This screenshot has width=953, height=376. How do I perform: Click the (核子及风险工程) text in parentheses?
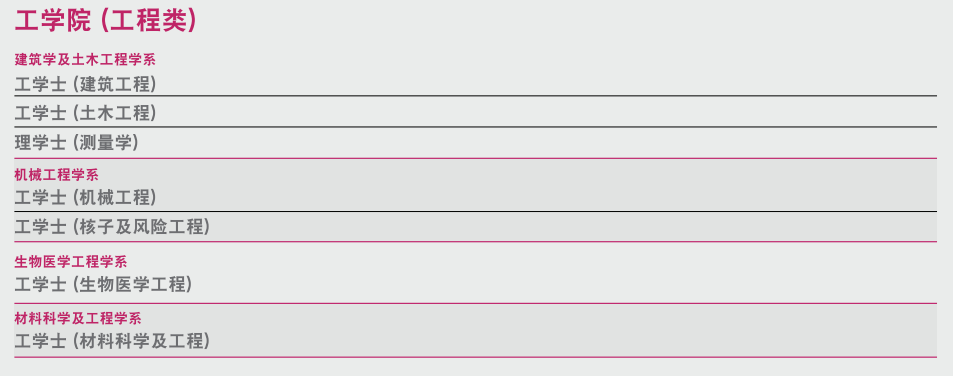tap(141, 227)
